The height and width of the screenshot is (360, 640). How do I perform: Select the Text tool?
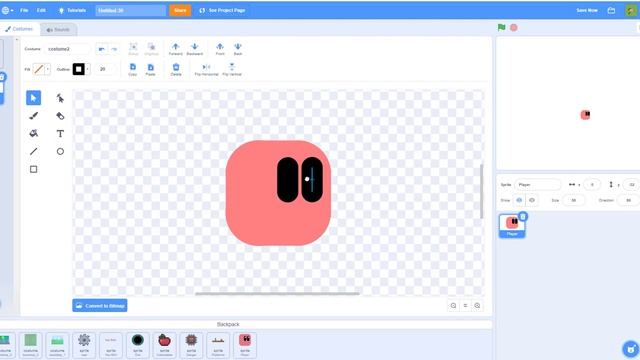60,133
